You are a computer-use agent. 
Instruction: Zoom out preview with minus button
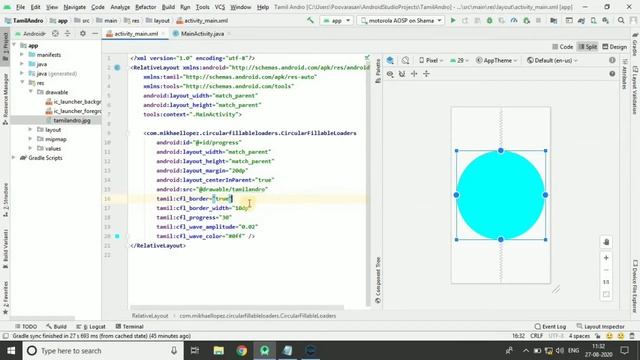606,270
